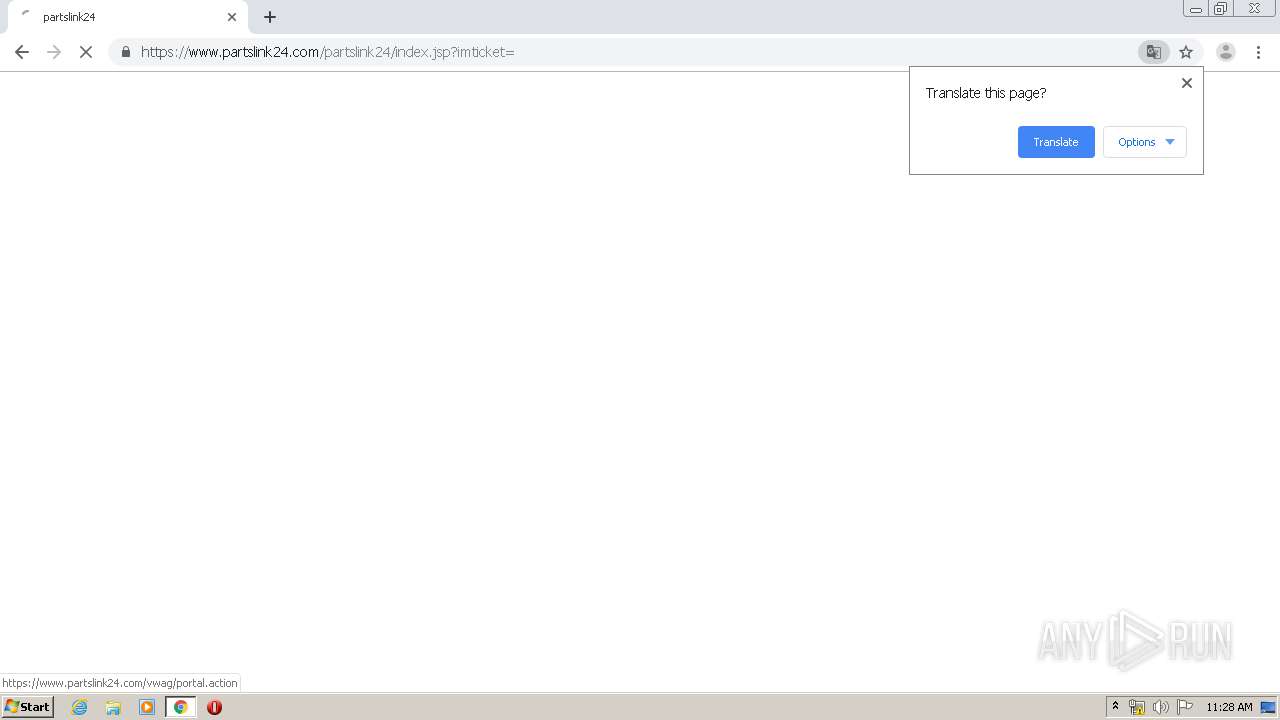Open the red Opera taskbar icon
Image resolution: width=1280 pixels, height=720 pixels.
pos(214,707)
